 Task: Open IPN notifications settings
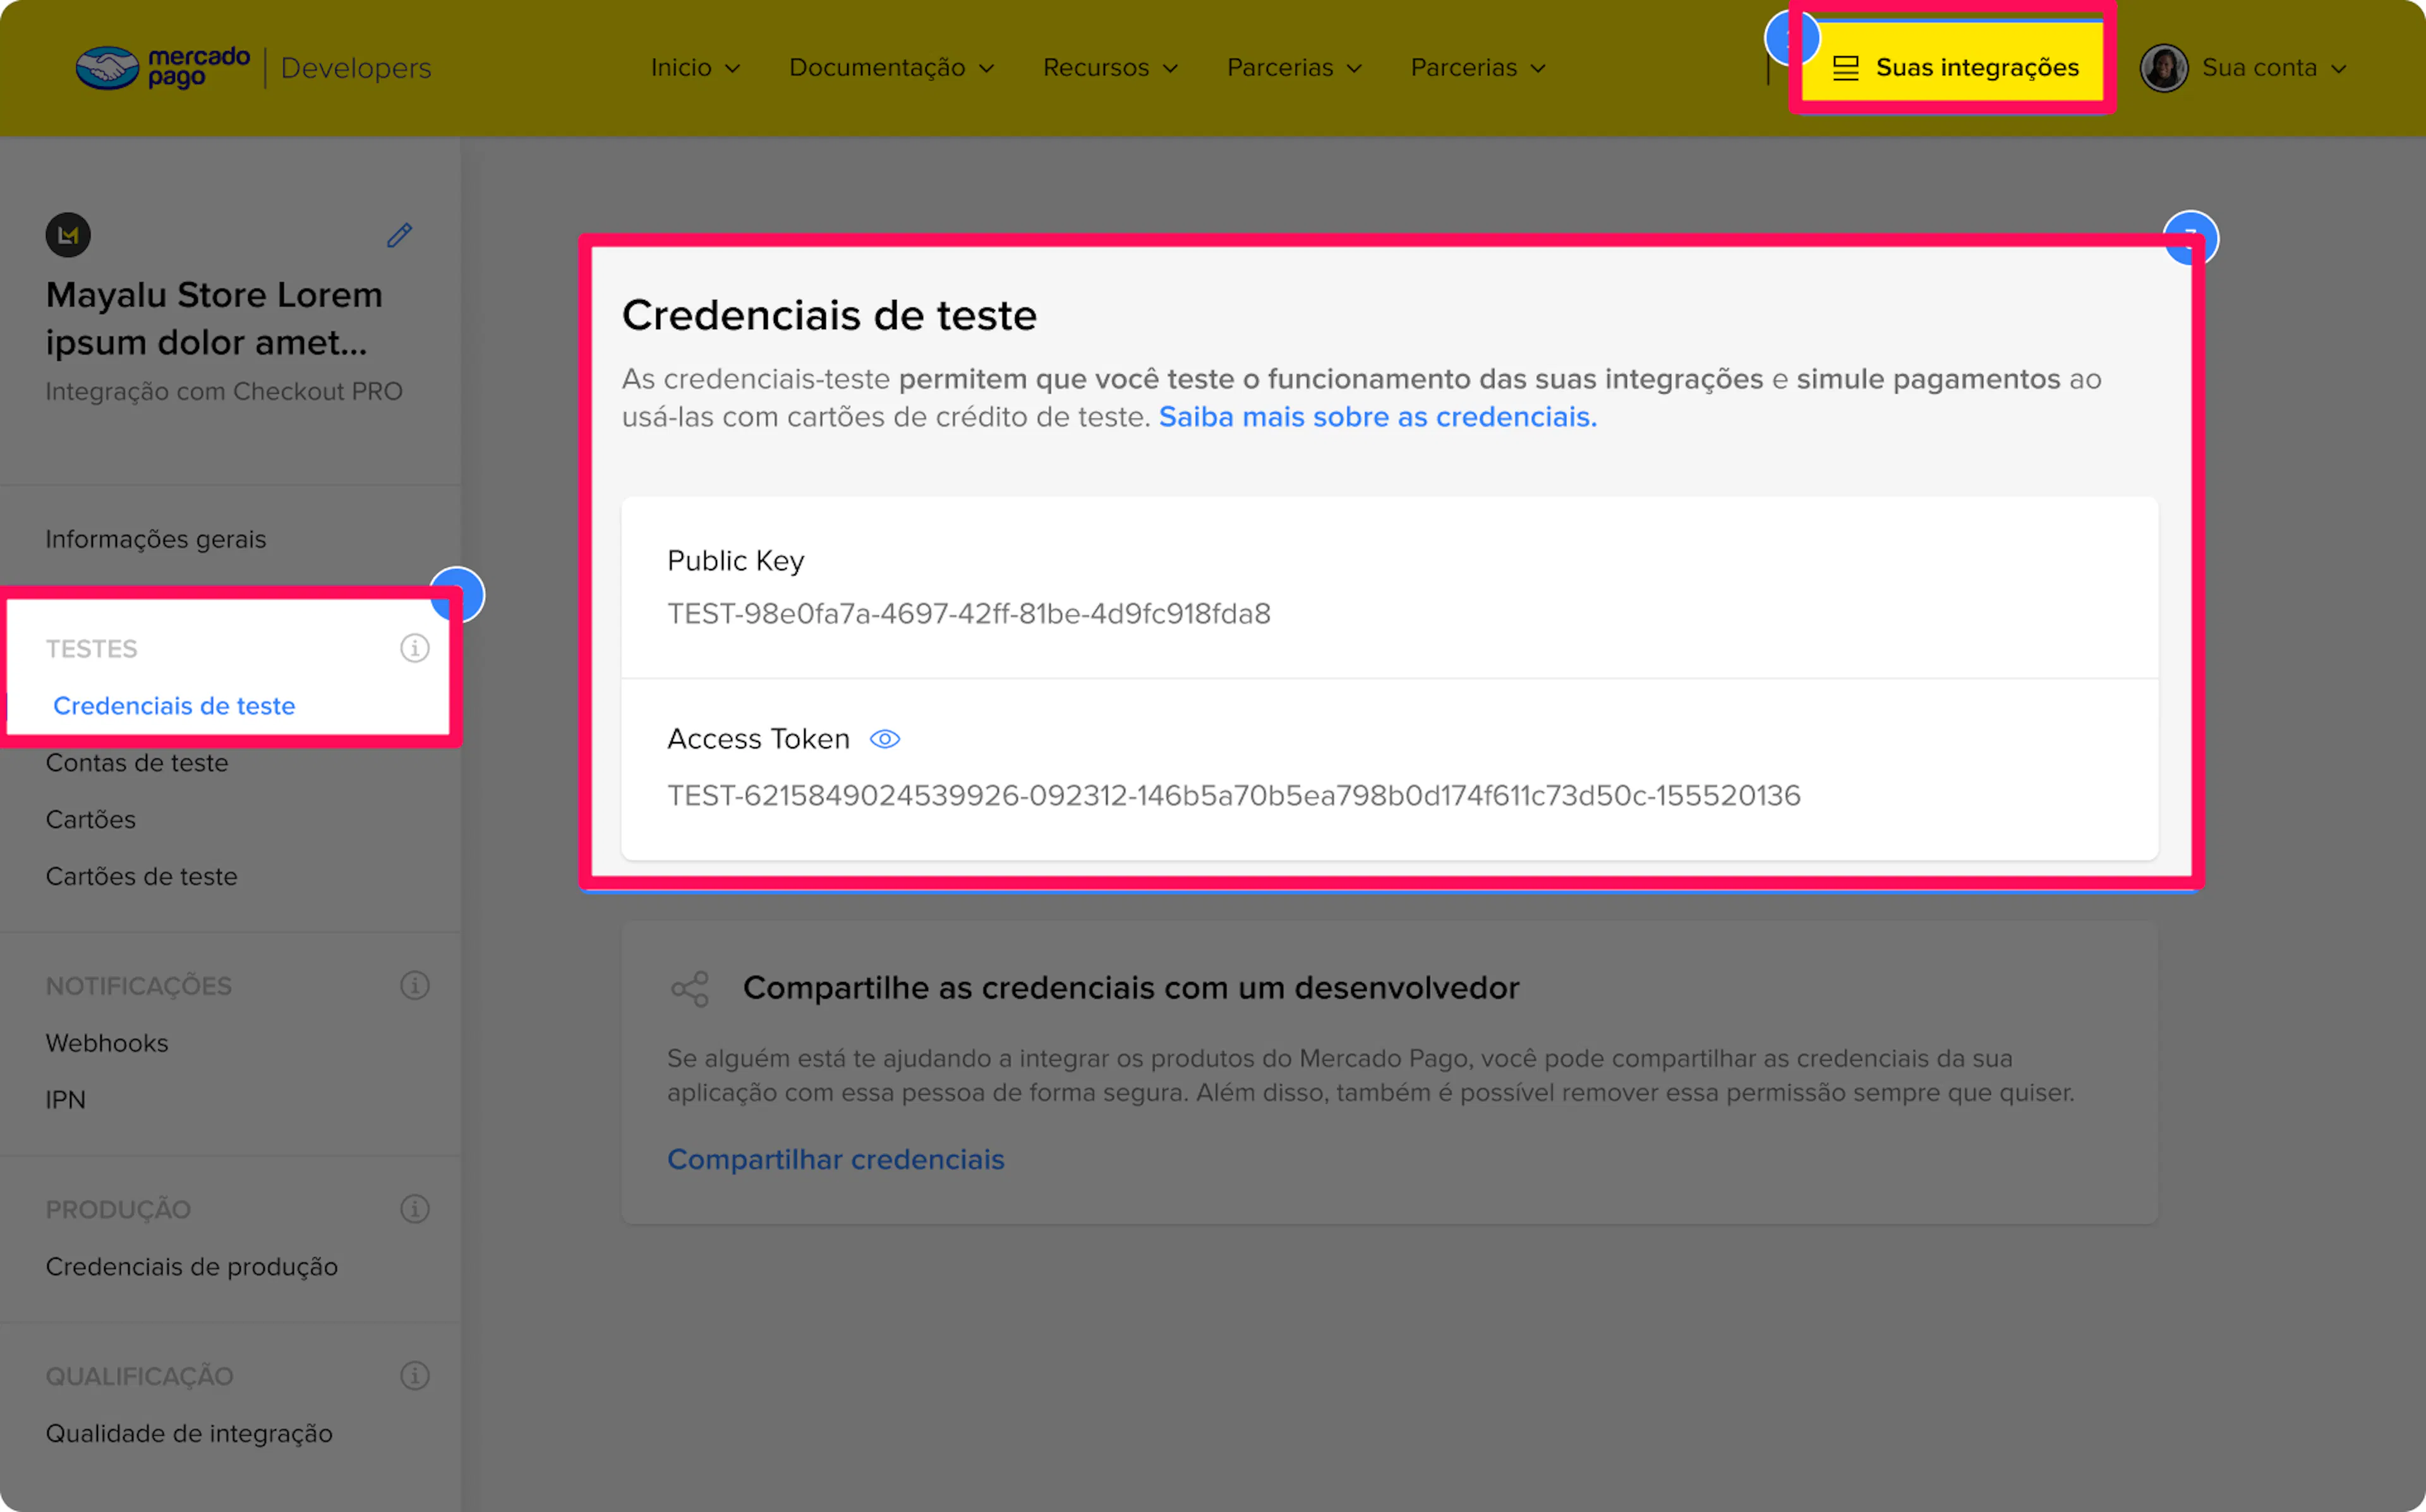point(66,1099)
